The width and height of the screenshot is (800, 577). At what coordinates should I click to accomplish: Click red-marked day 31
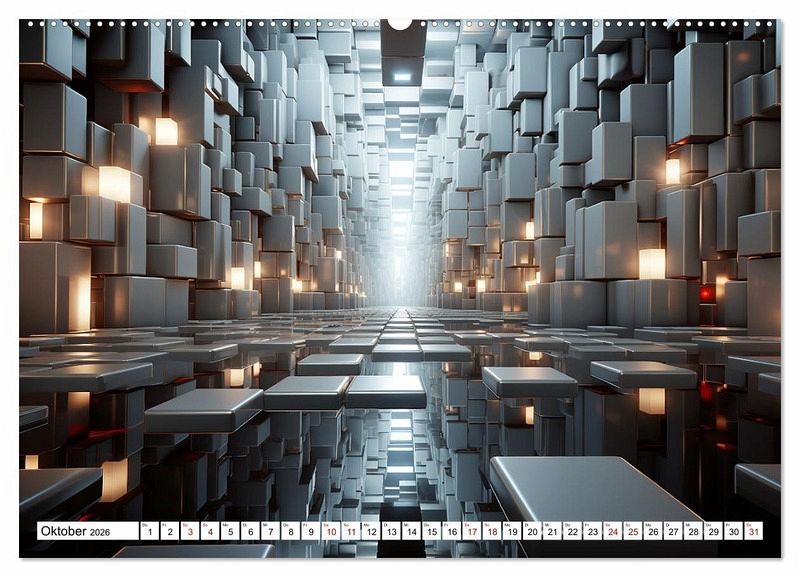(752, 531)
